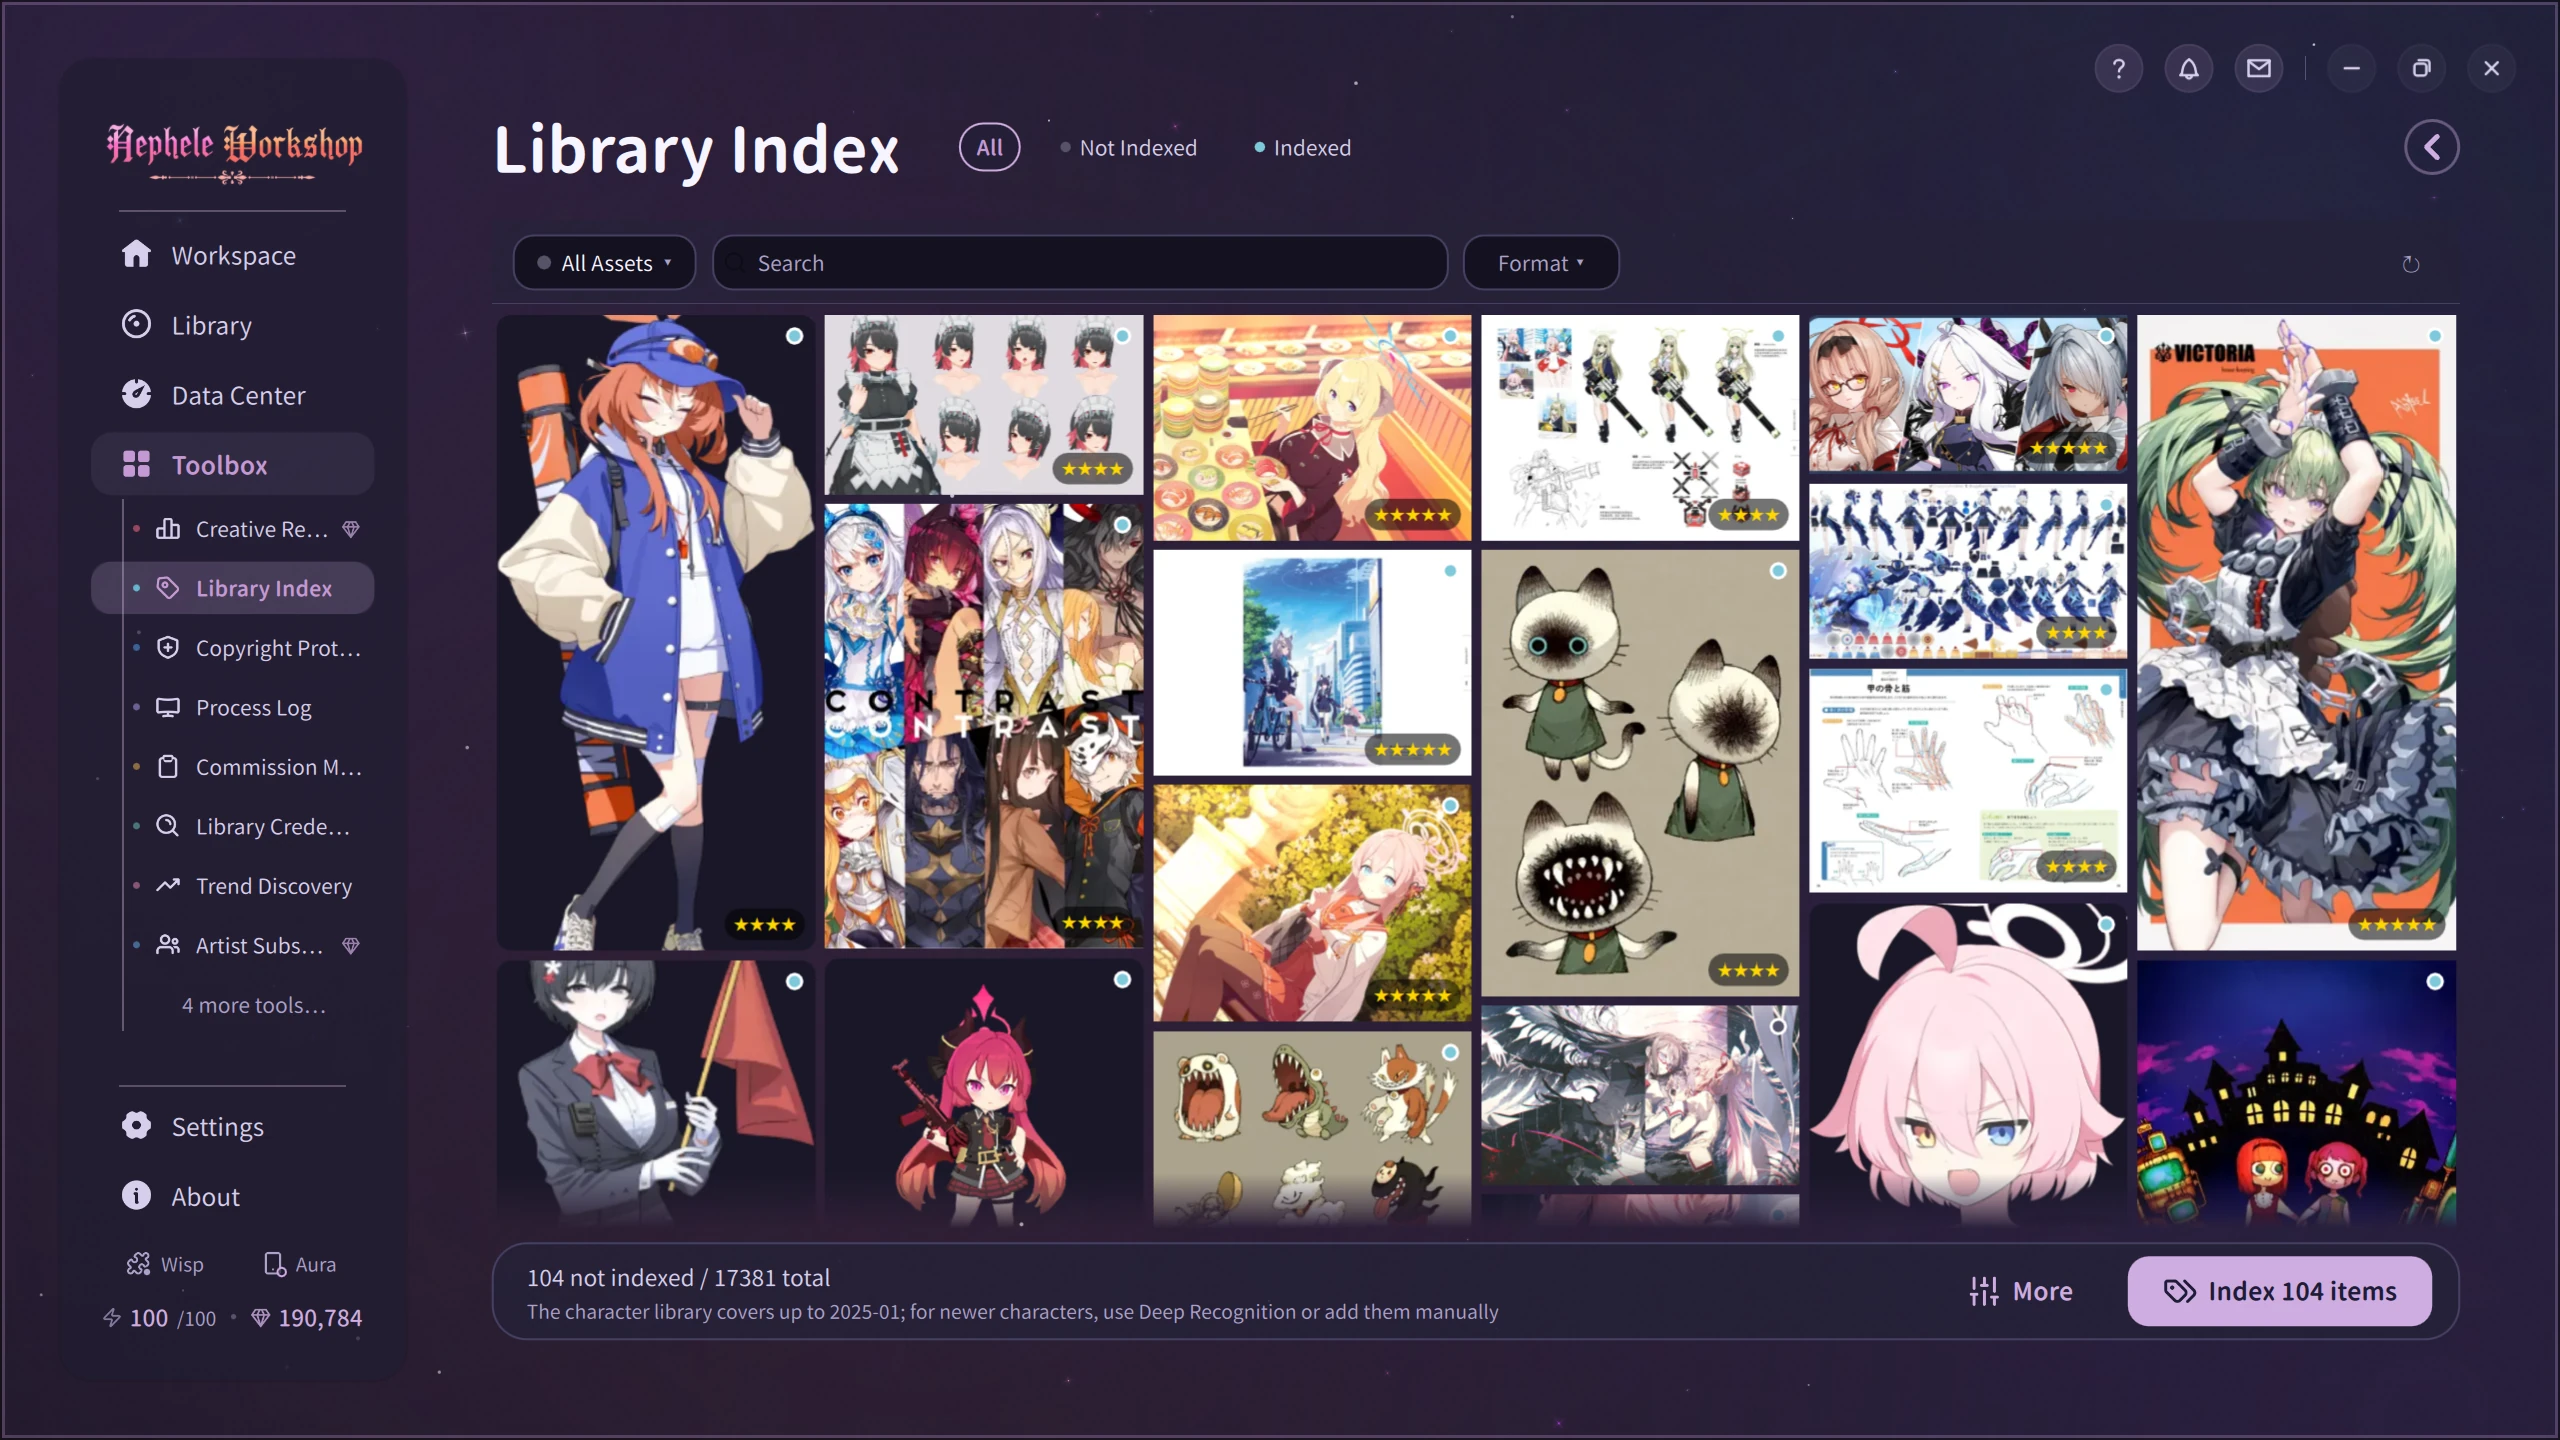Toggle selection dot on haunted house artwork
2560x1440 pixels.
coord(2434,982)
